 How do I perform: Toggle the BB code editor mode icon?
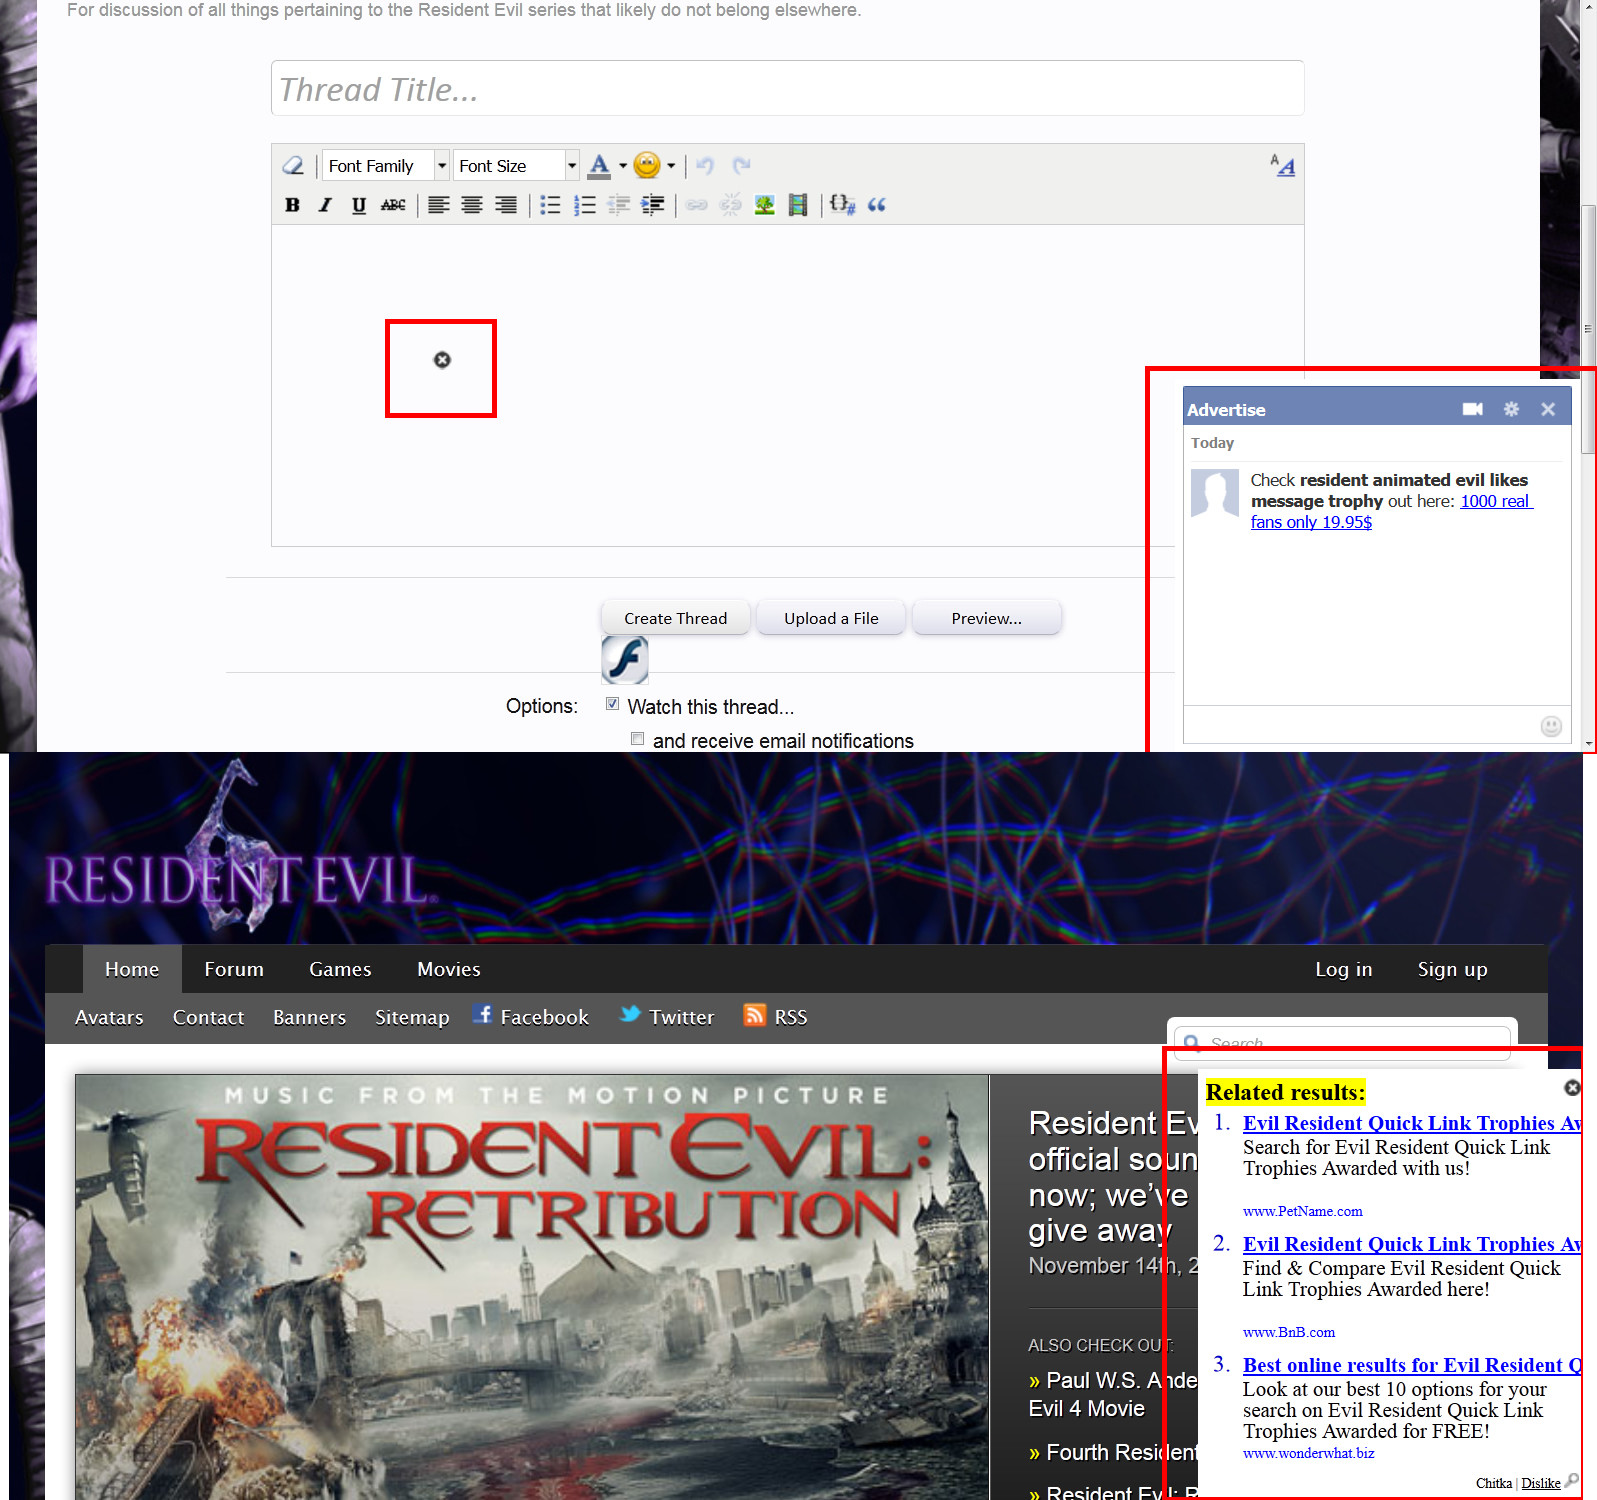[1282, 165]
